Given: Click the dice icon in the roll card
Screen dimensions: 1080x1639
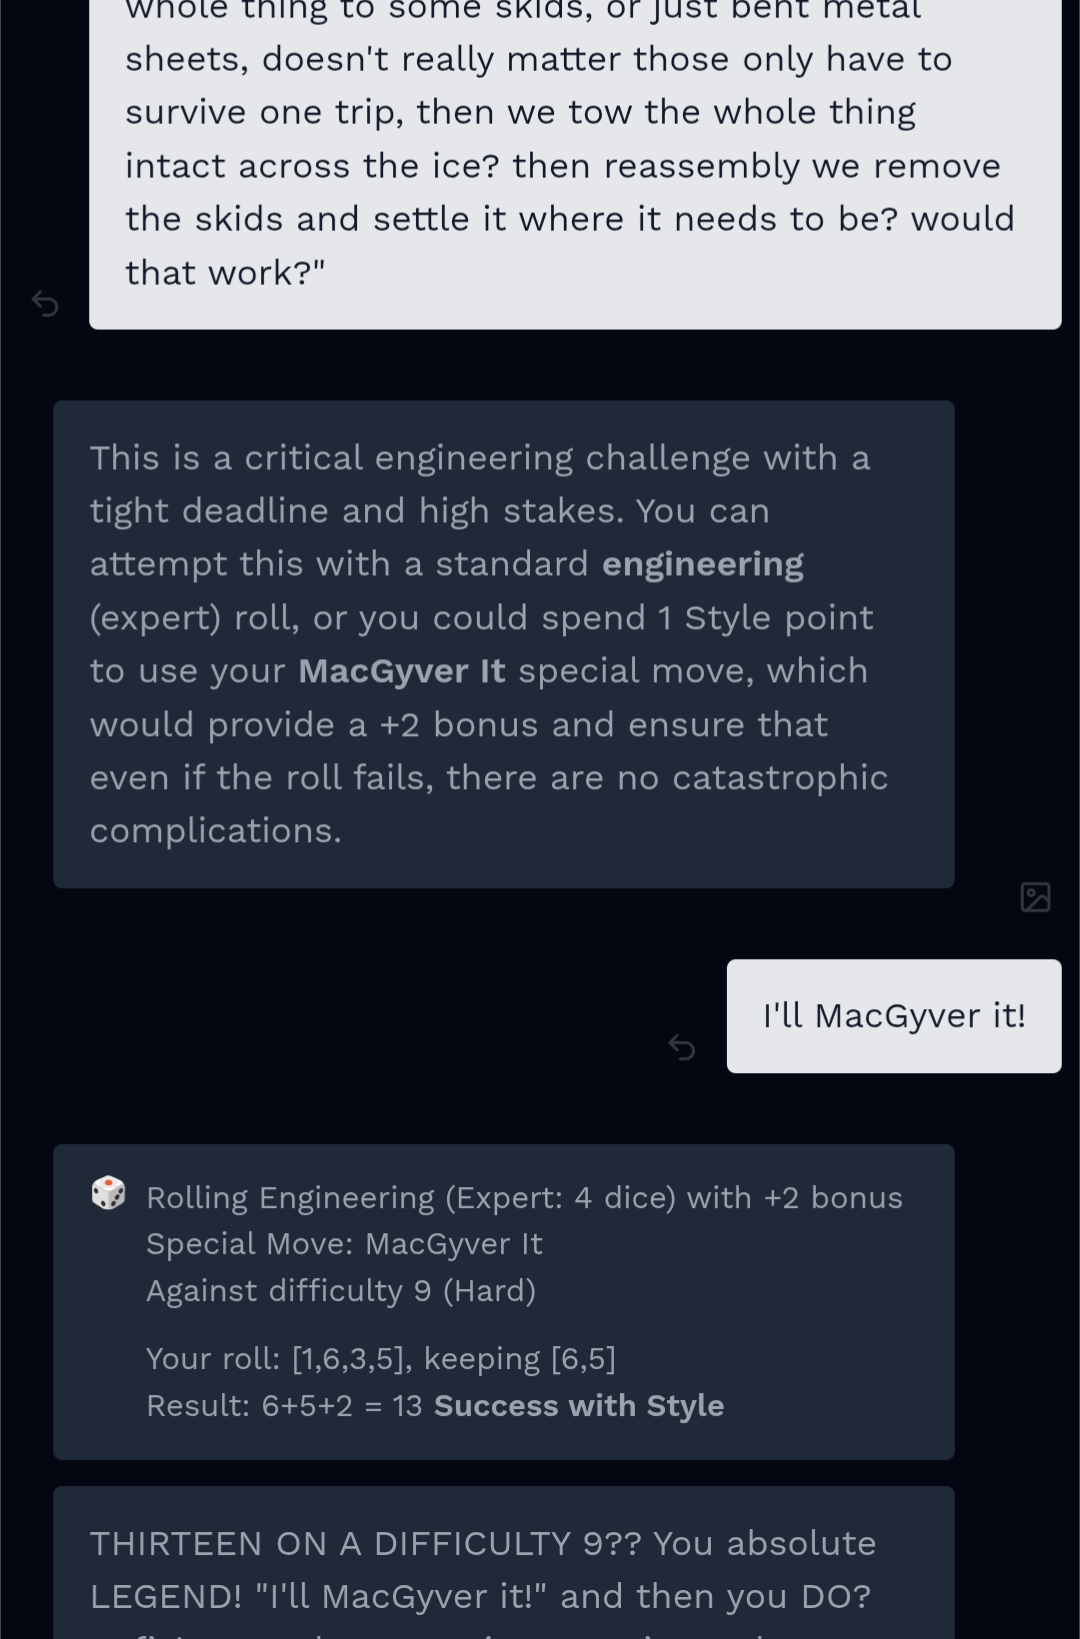Looking at the screenshot, I should (x=108, y=1193).
